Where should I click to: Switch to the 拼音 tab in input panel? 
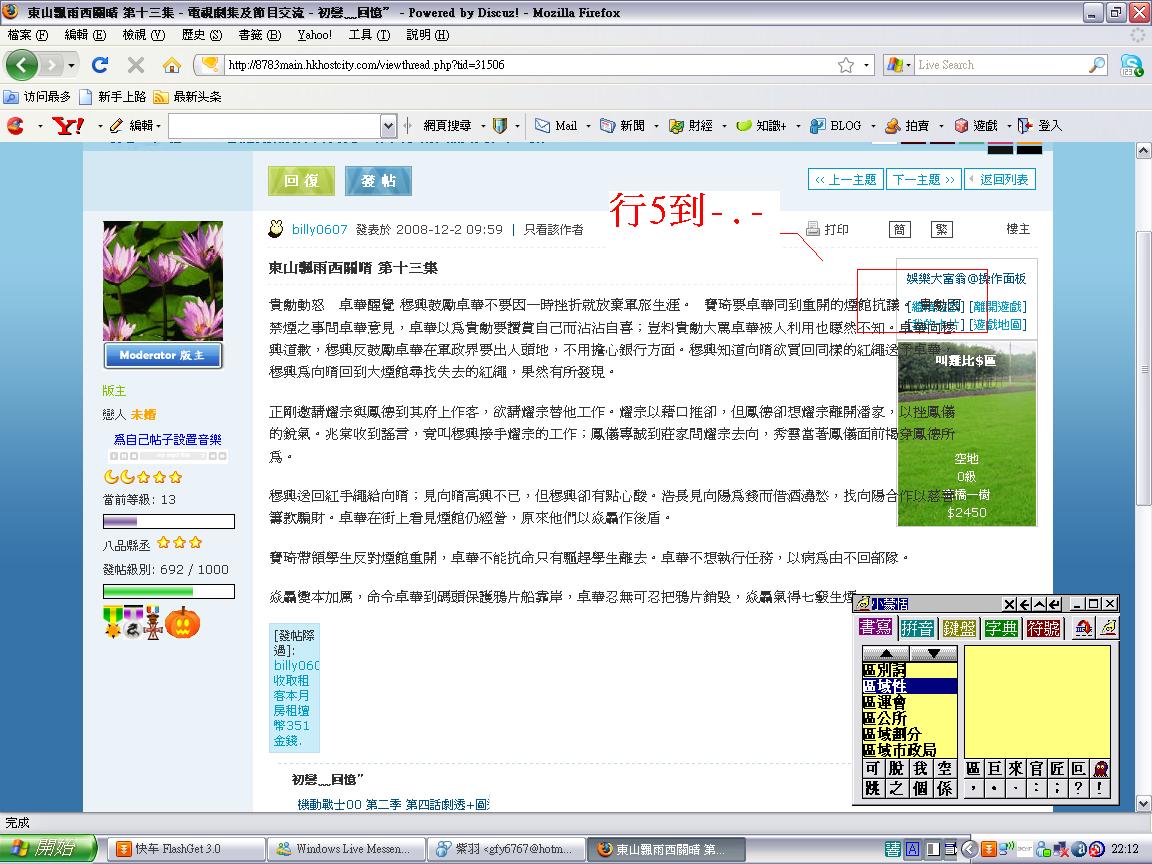pos(917,627)
